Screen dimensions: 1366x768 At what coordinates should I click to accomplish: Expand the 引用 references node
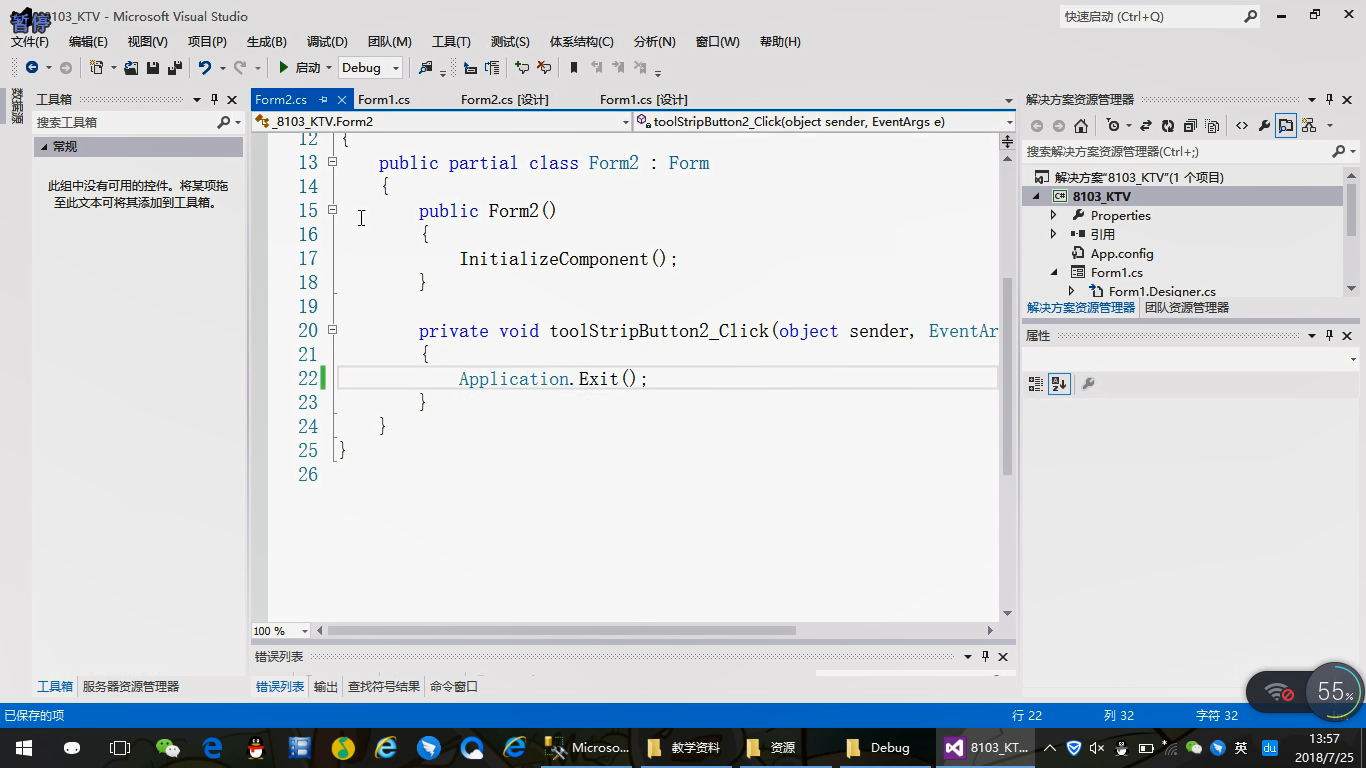click(x=1053, y=234)
